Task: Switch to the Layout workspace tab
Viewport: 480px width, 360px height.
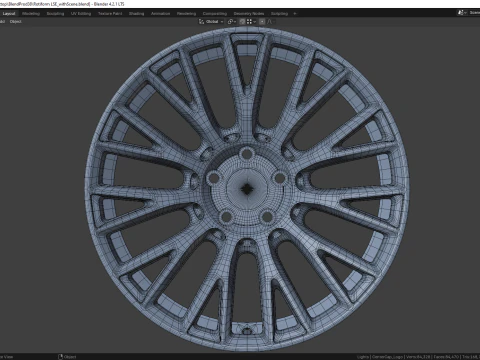Action: pos(9,14)
